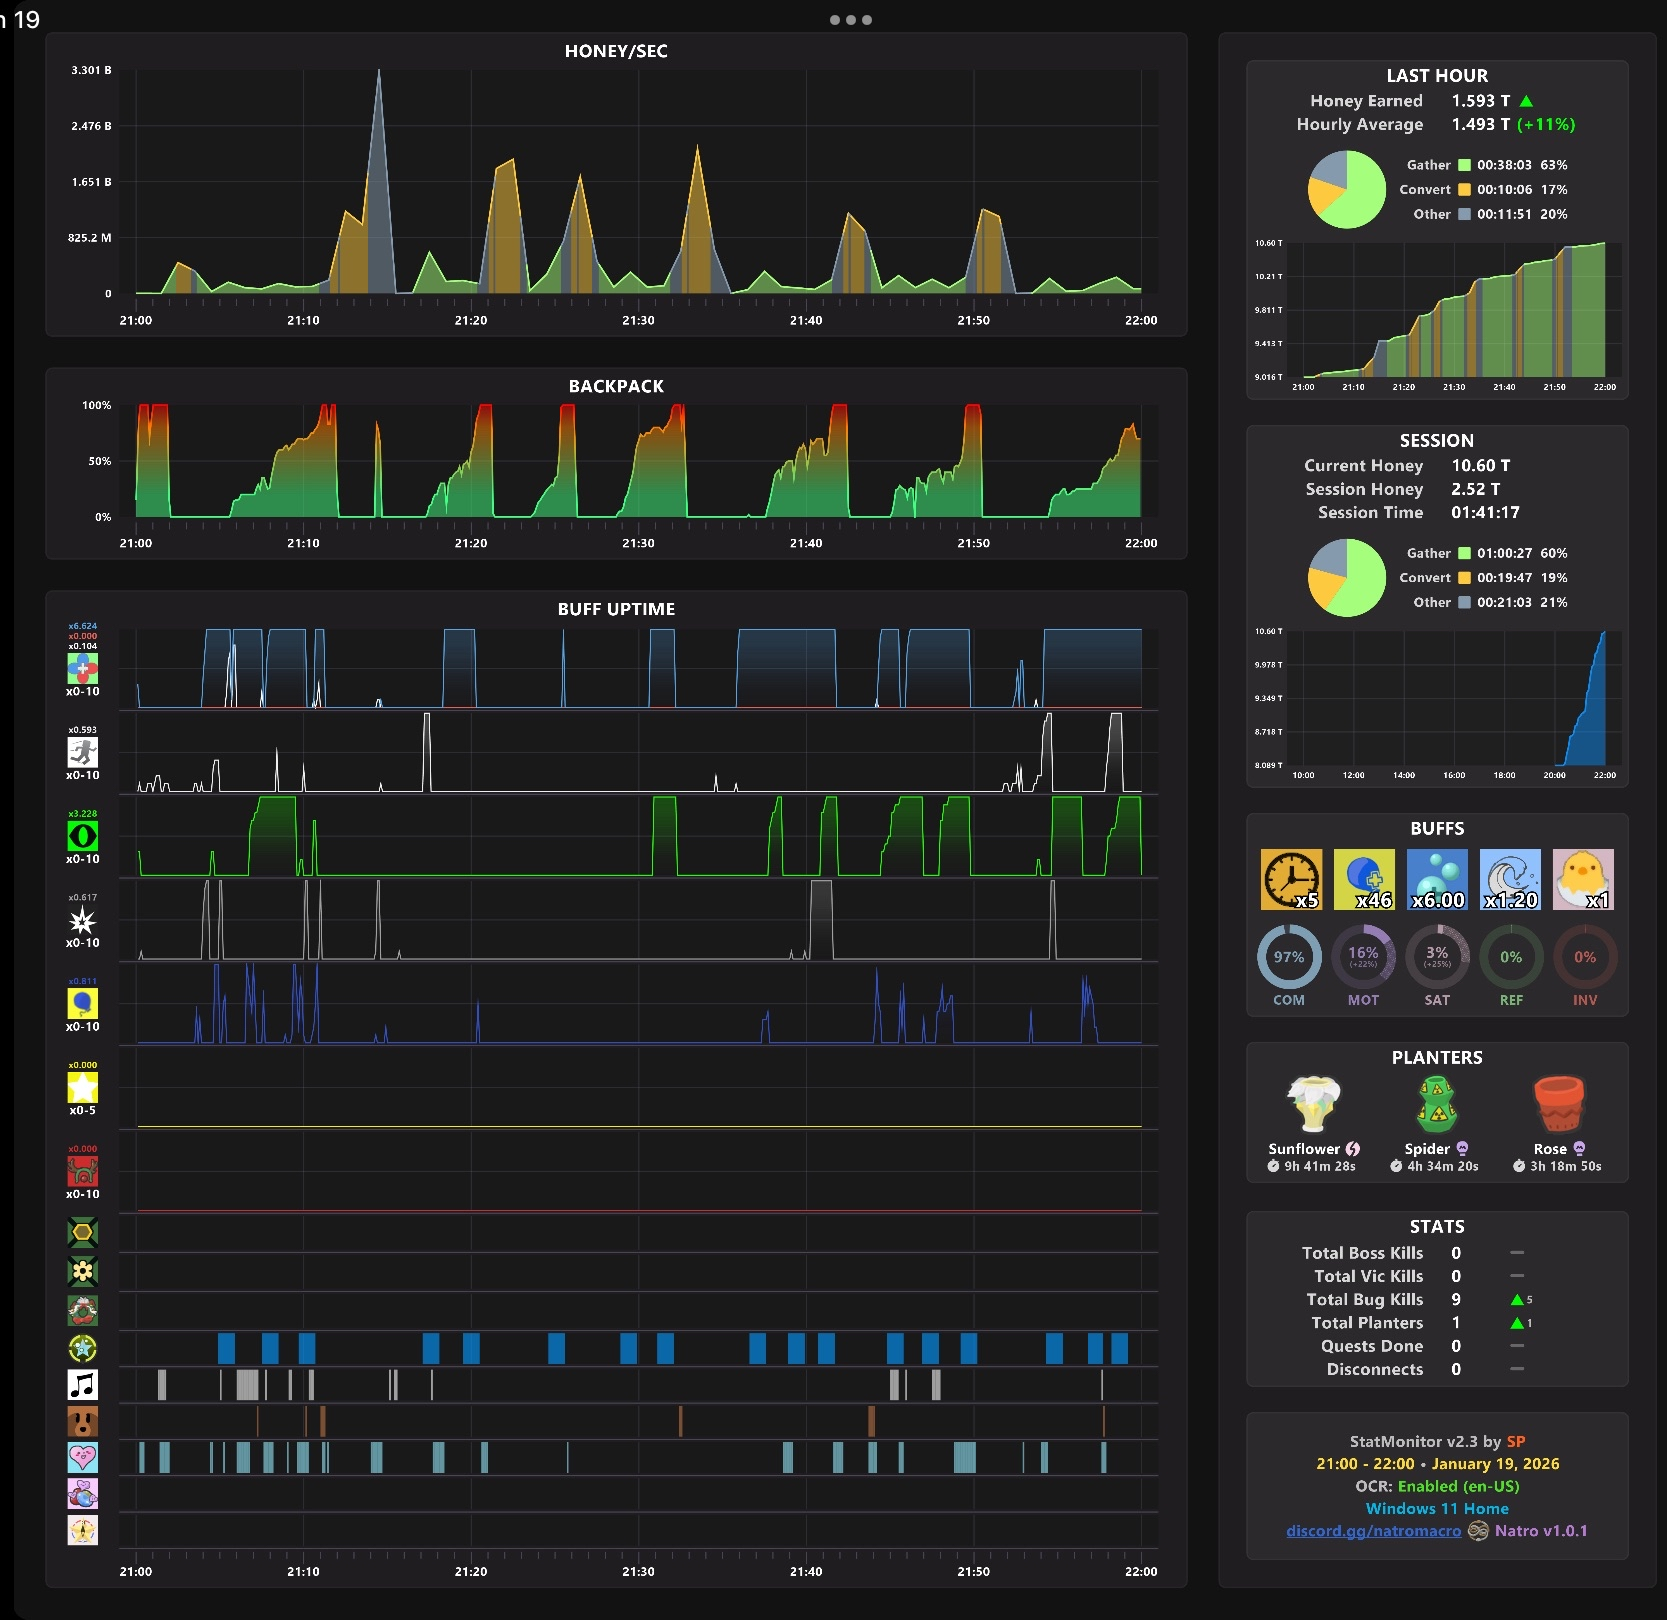Image resolution: width=1667 pixels, height=1620 pixels.
Task: Click the Spider planter icon
Action: pyautogui.click(x=1436, y=1105)
